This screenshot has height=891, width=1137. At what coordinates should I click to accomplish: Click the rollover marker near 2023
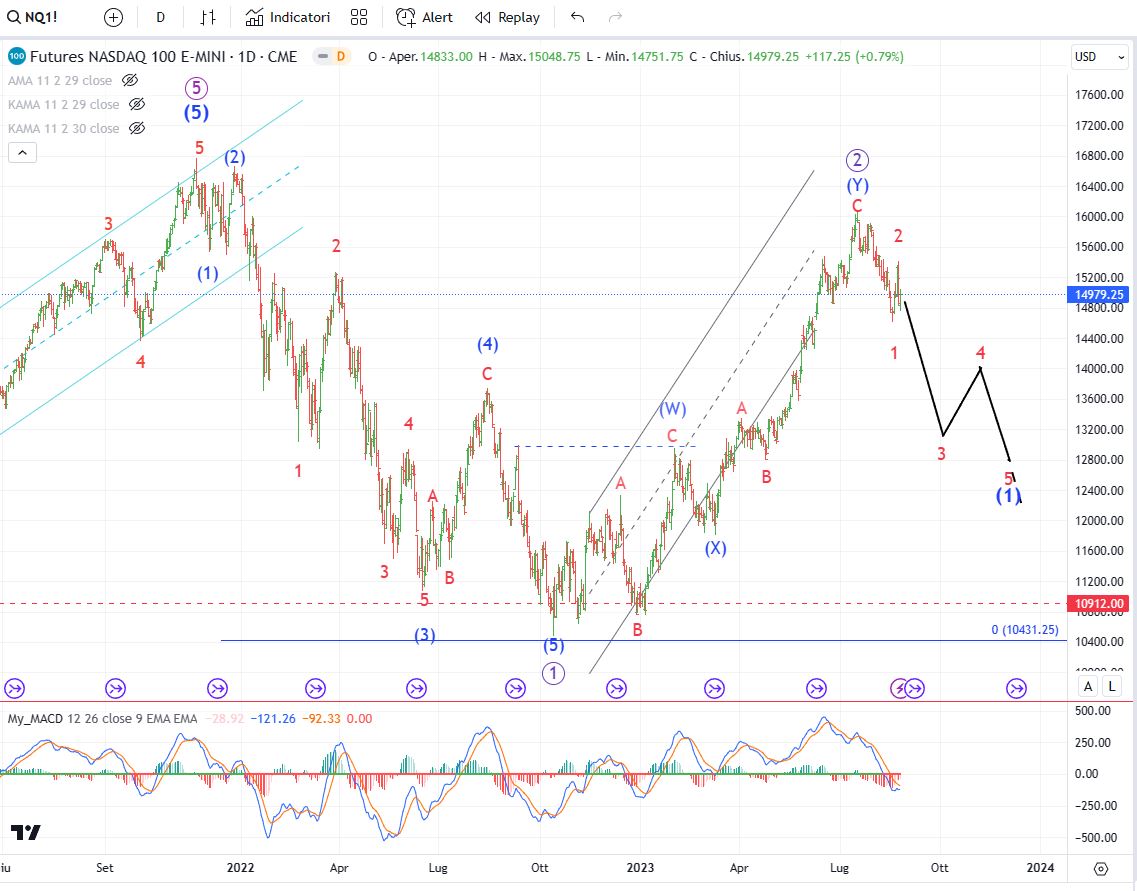coord(616,688)
